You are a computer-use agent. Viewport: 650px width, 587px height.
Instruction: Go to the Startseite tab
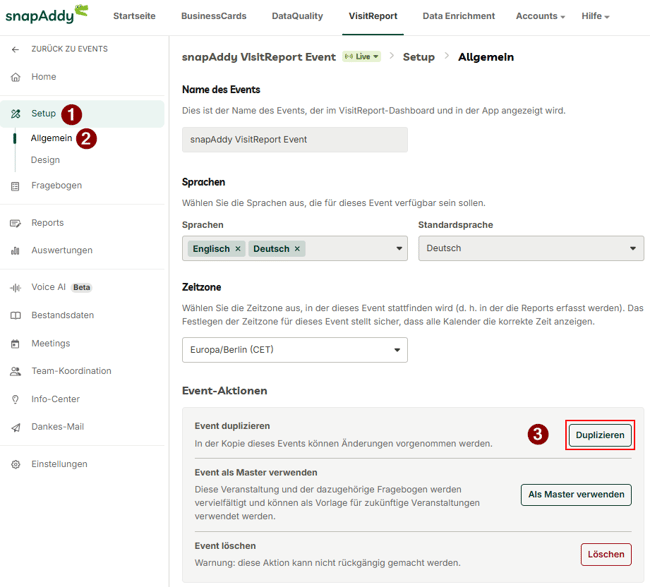134,16
